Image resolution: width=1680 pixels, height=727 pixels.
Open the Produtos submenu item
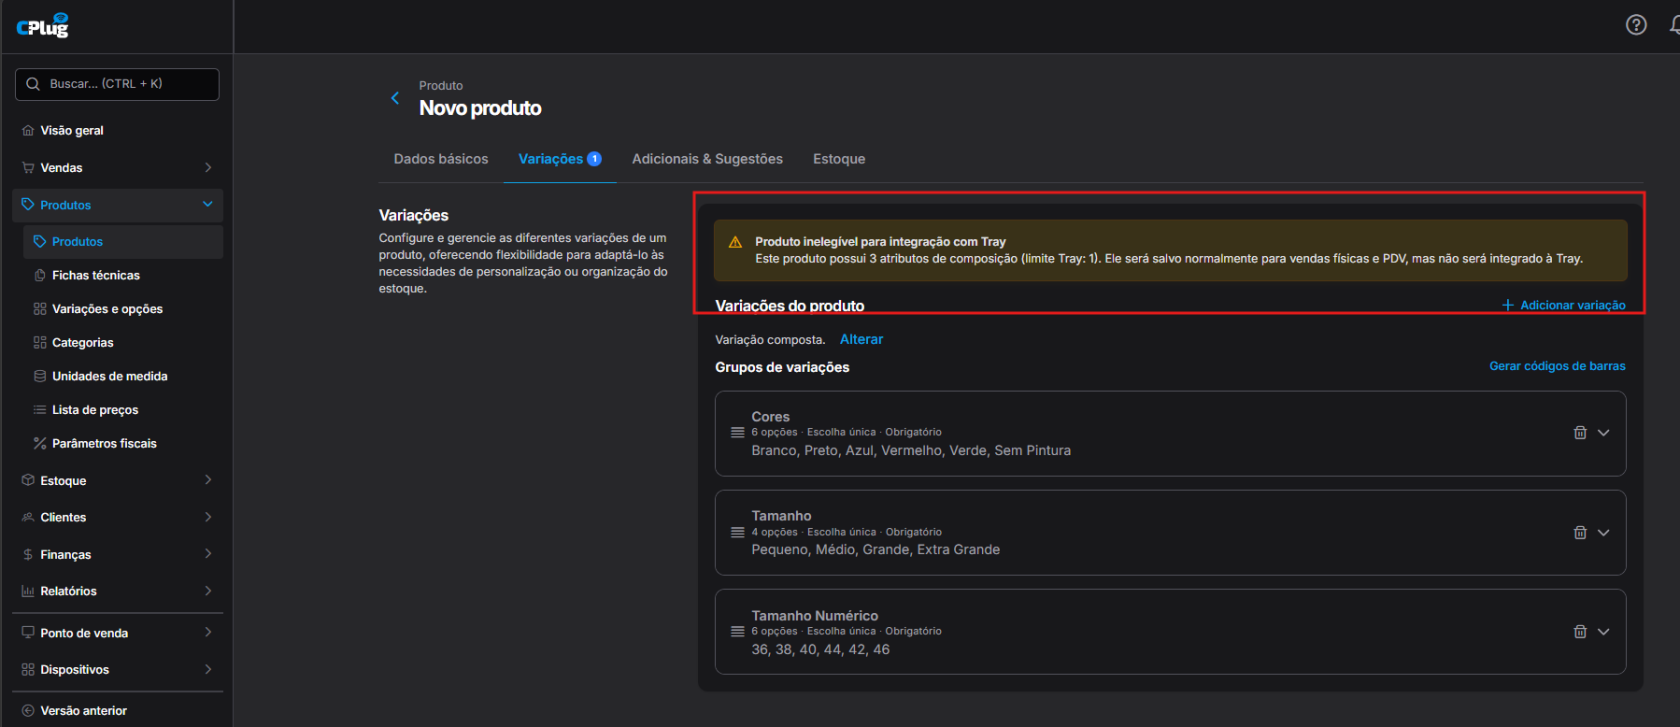coord(123,242)
